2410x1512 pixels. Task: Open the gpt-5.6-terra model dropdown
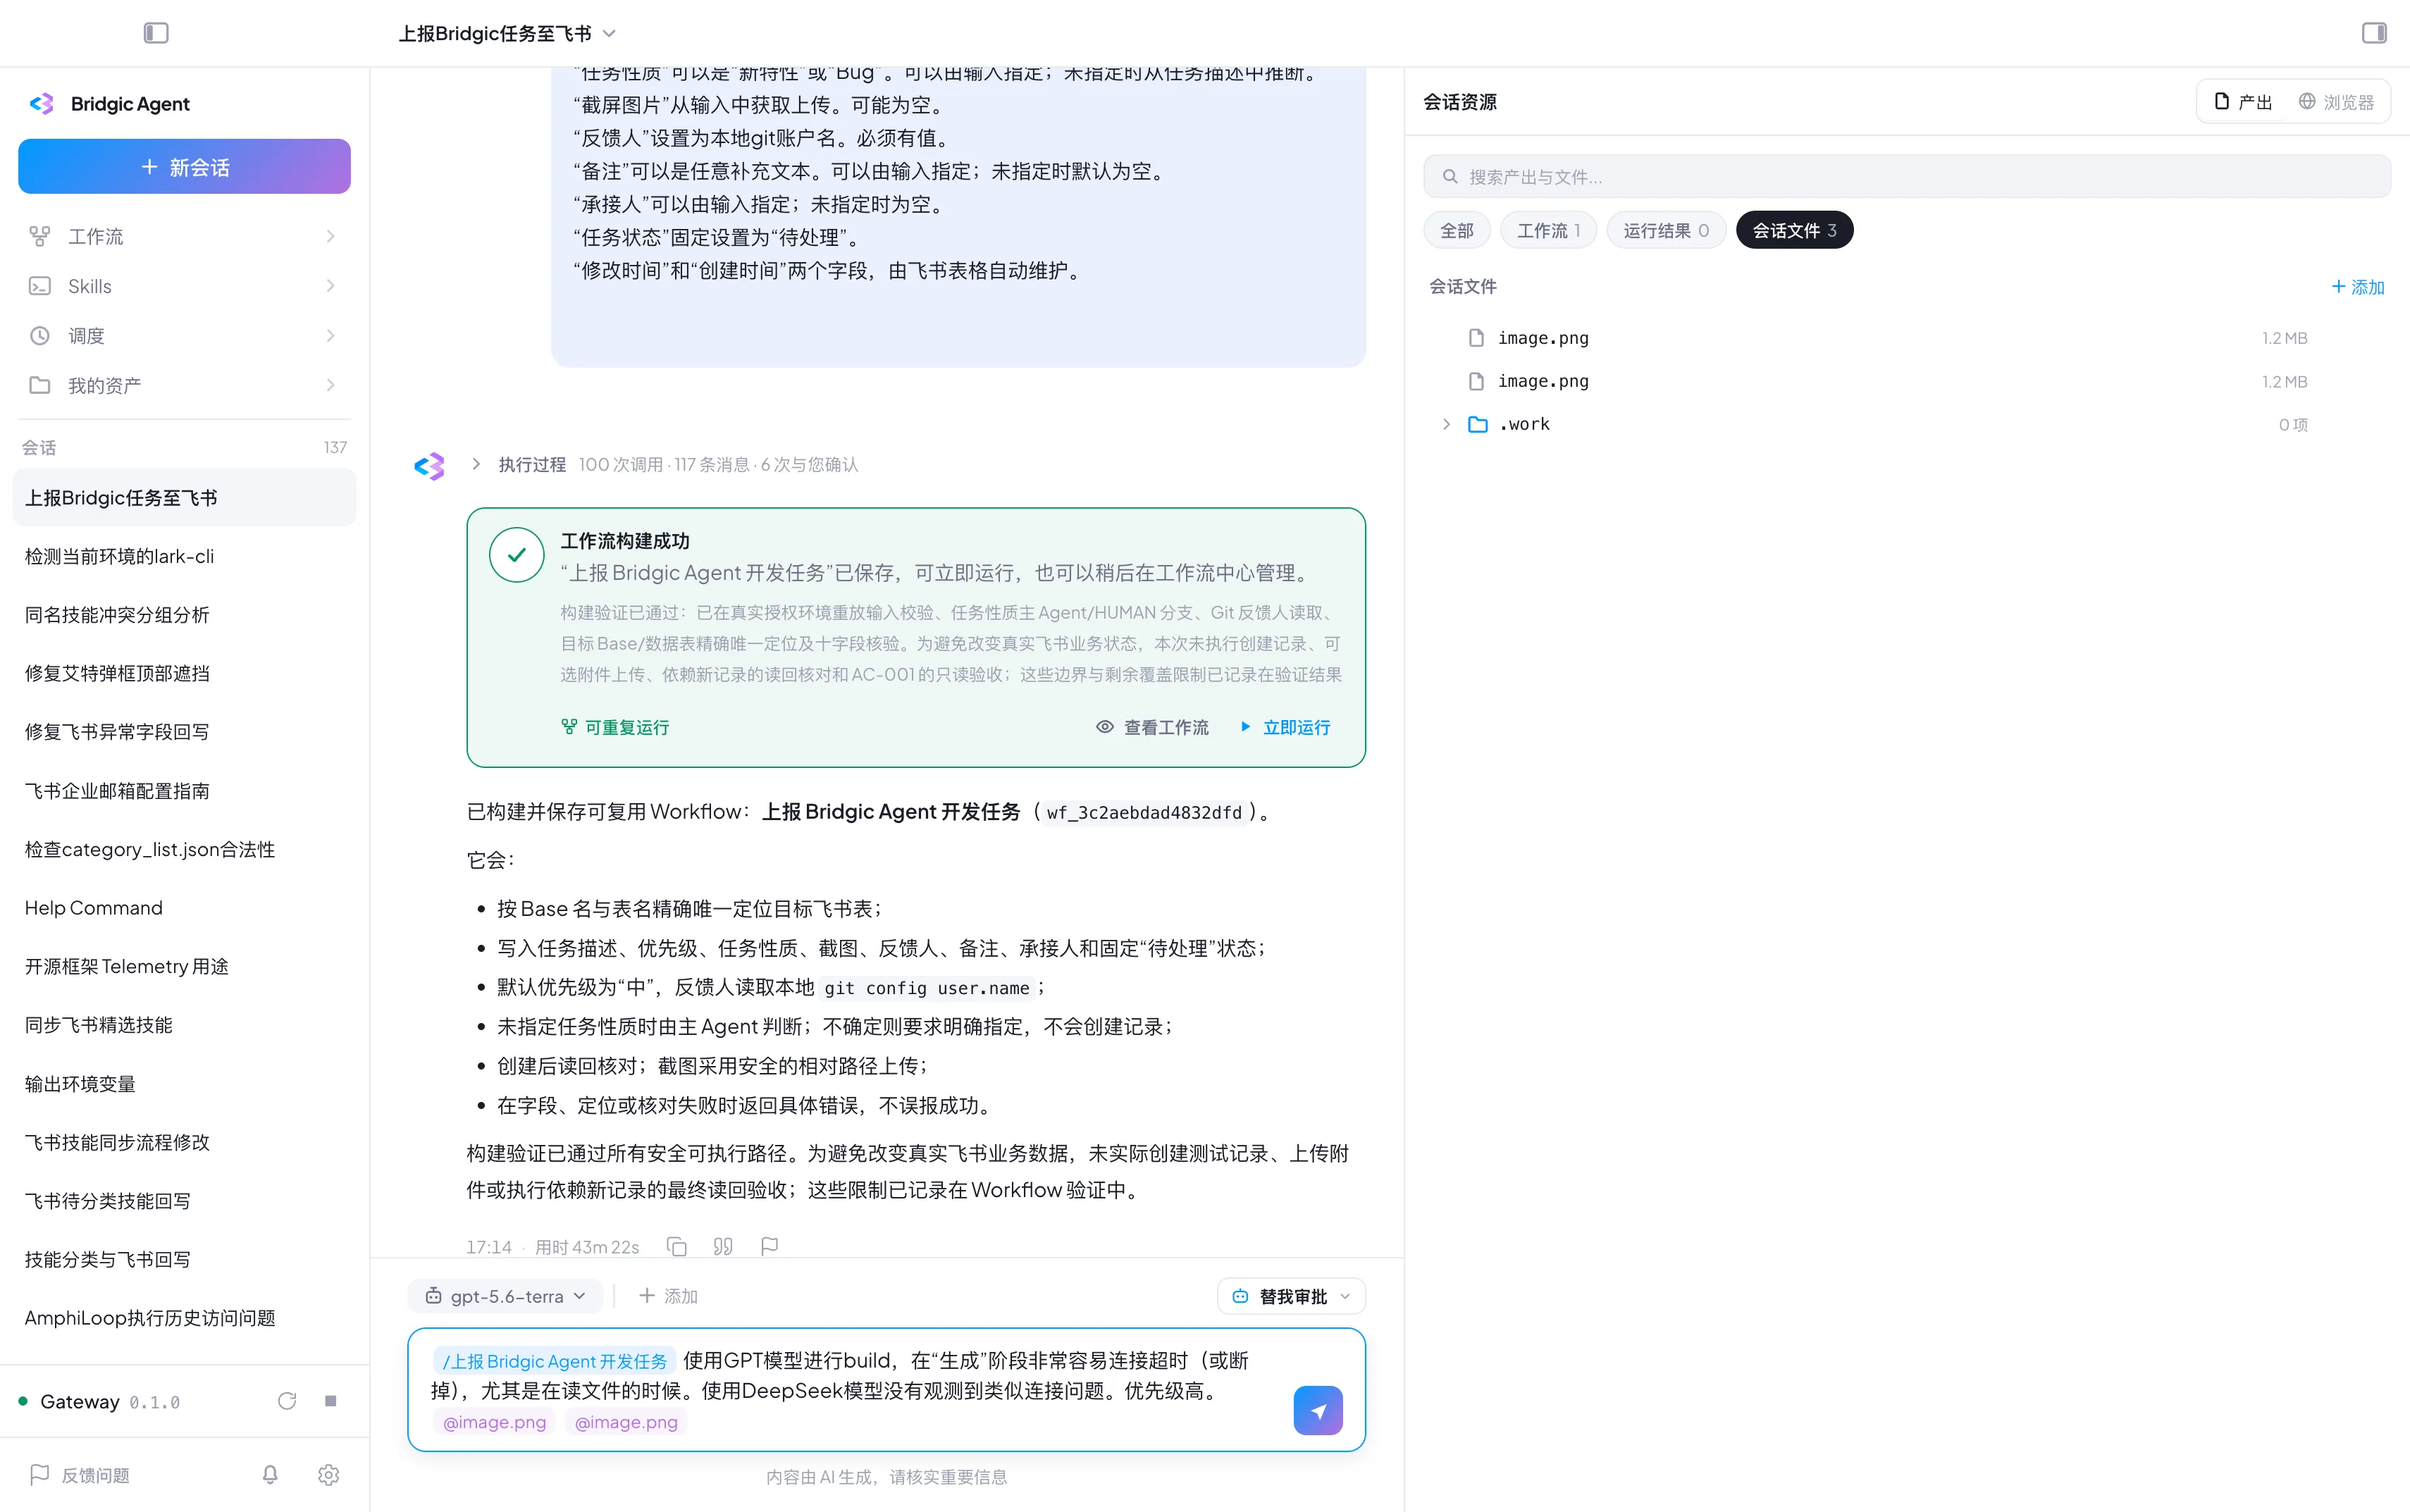point(506,1296)
